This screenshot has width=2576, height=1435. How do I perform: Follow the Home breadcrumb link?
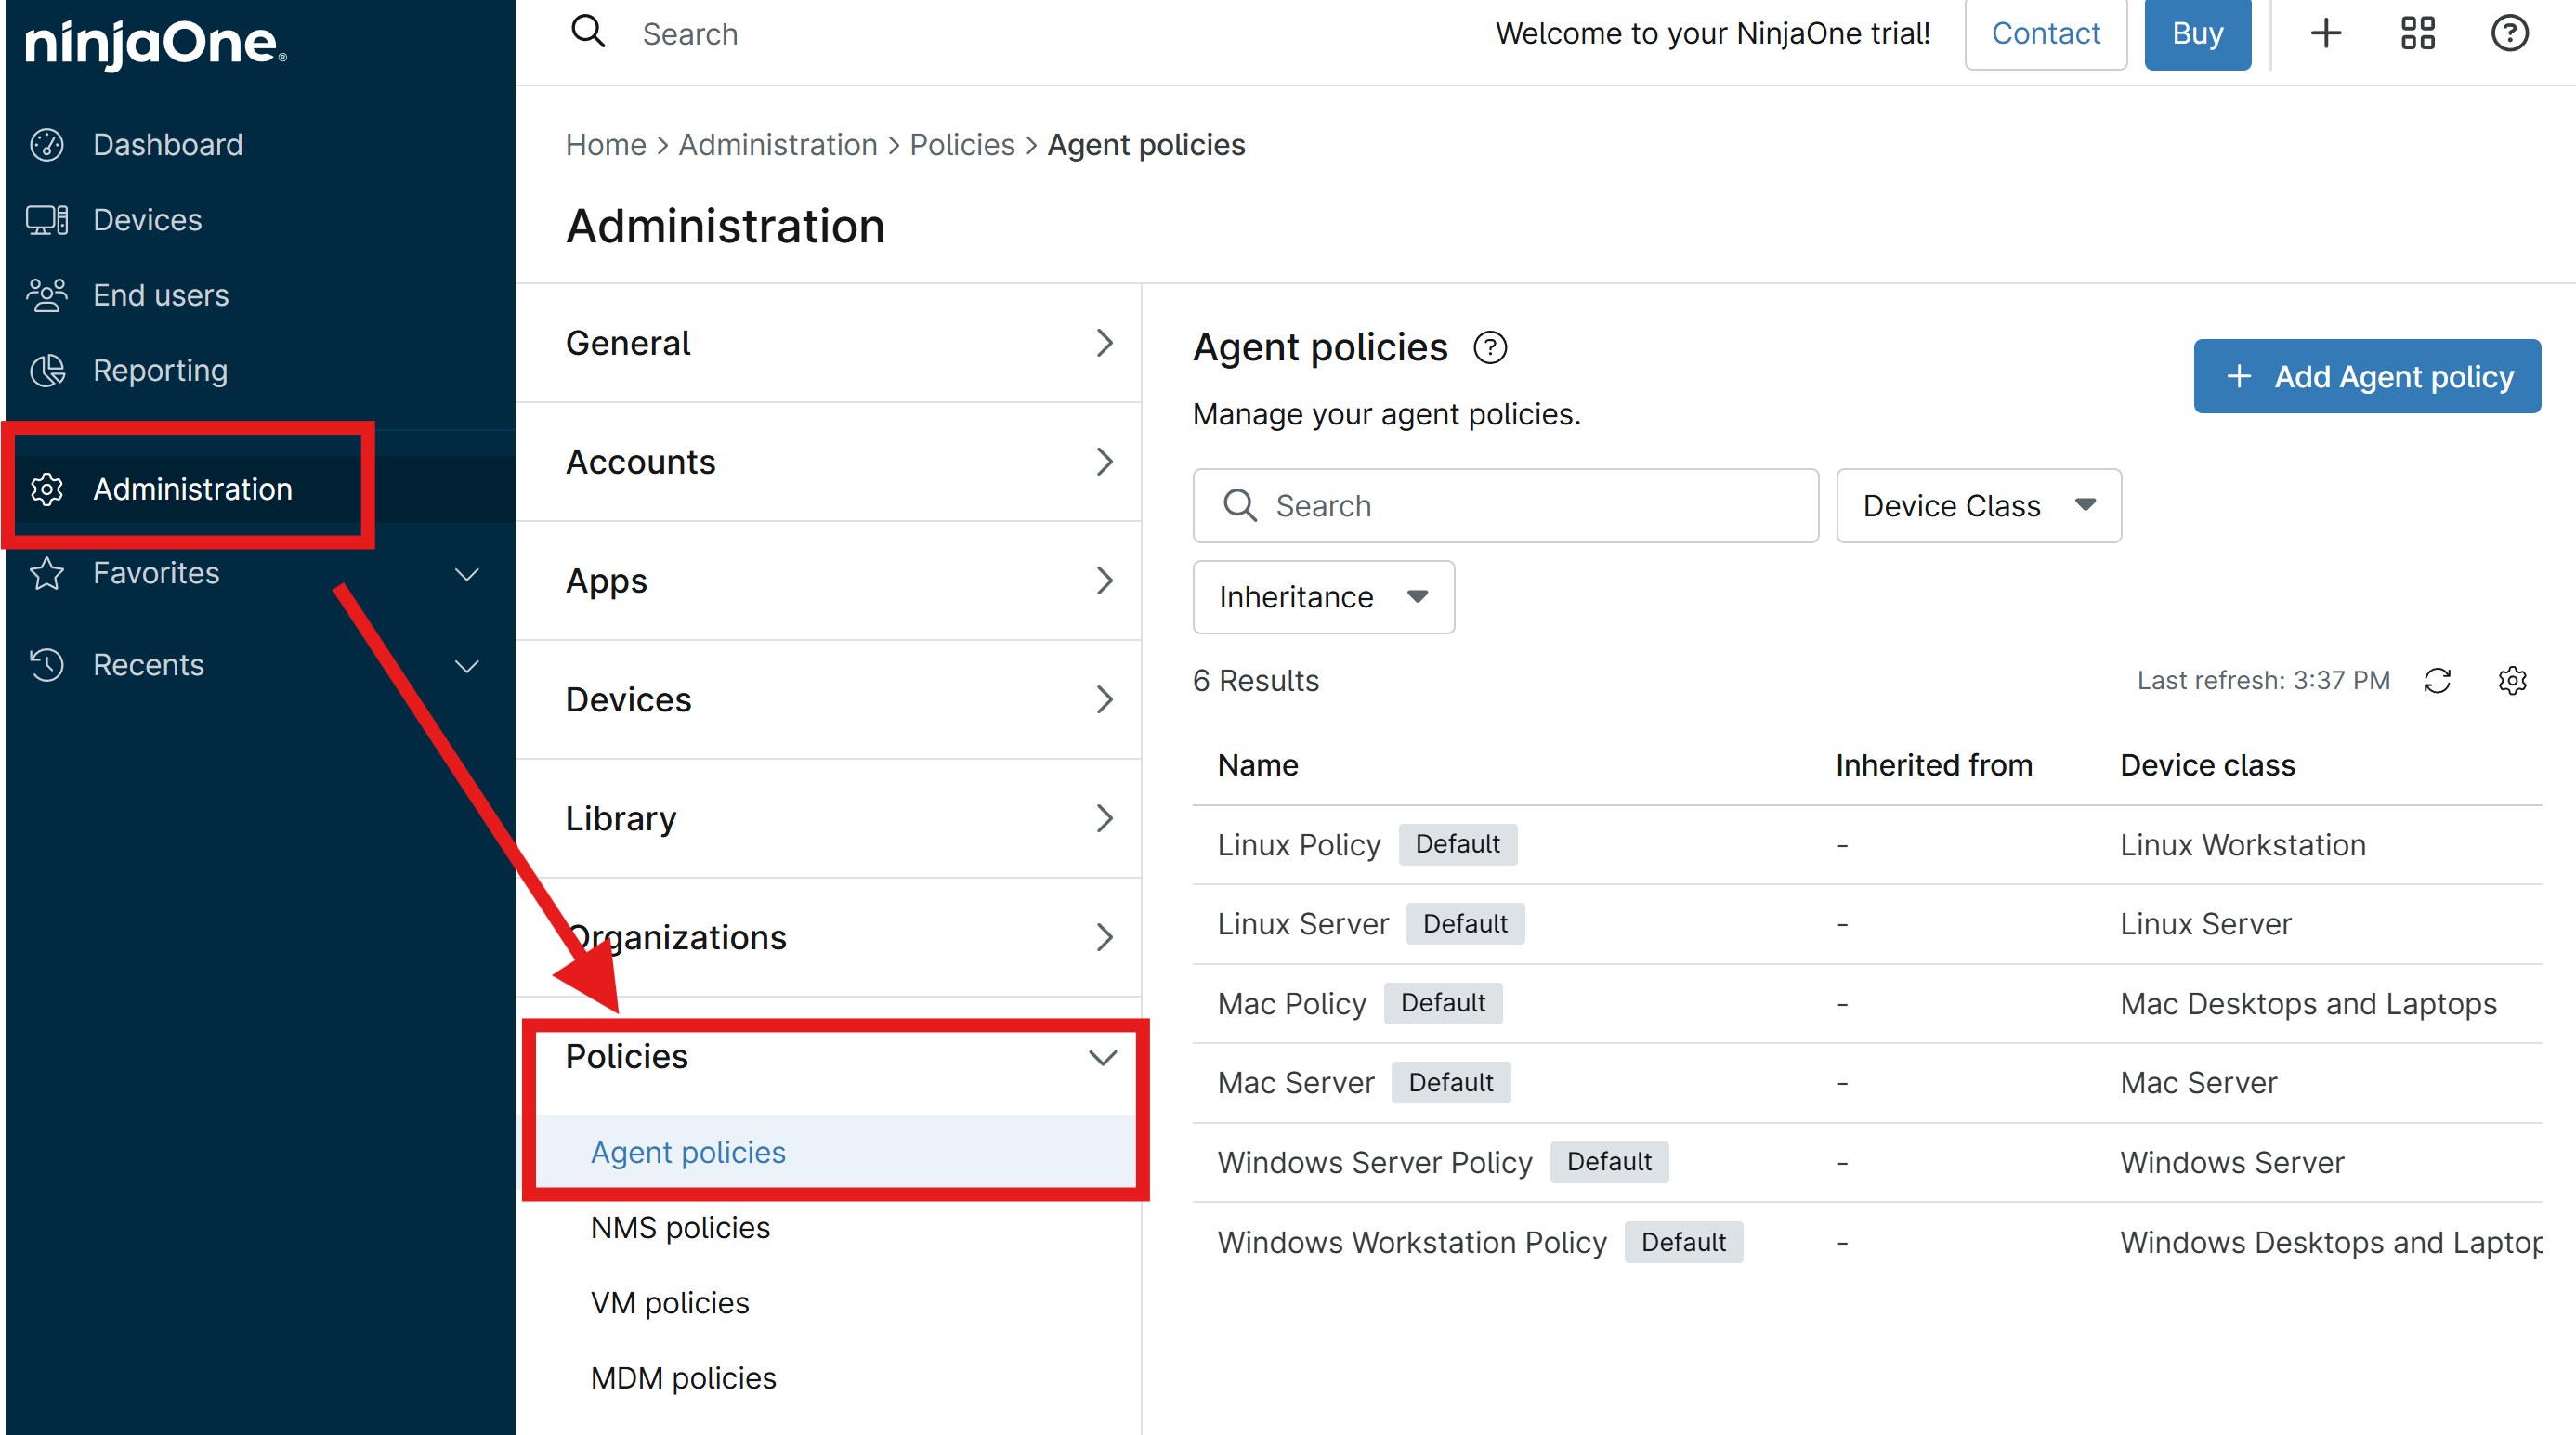point(606,145)
